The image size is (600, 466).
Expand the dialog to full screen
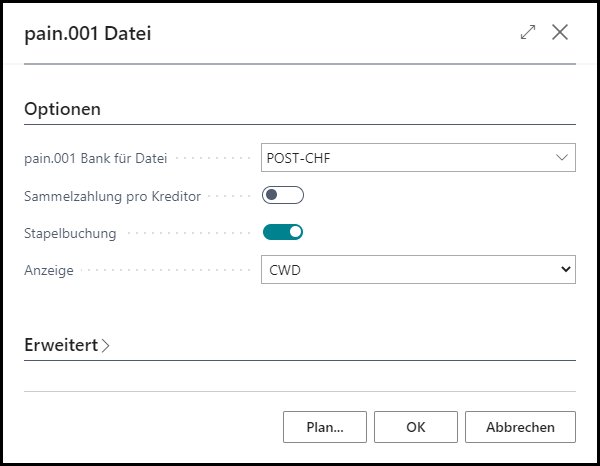click(528, 32)
